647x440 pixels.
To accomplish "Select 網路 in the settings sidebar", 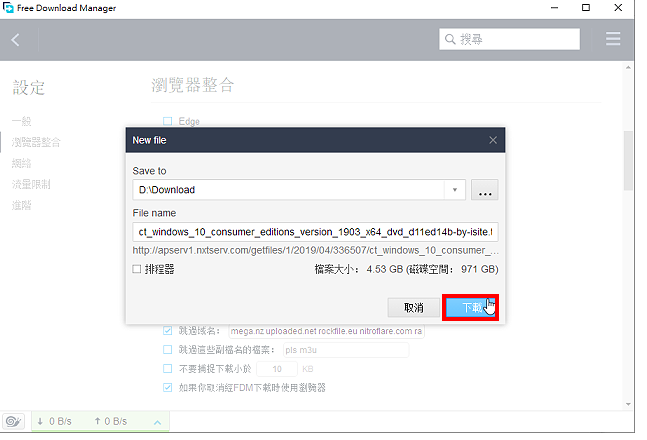I will click(21, 163).
